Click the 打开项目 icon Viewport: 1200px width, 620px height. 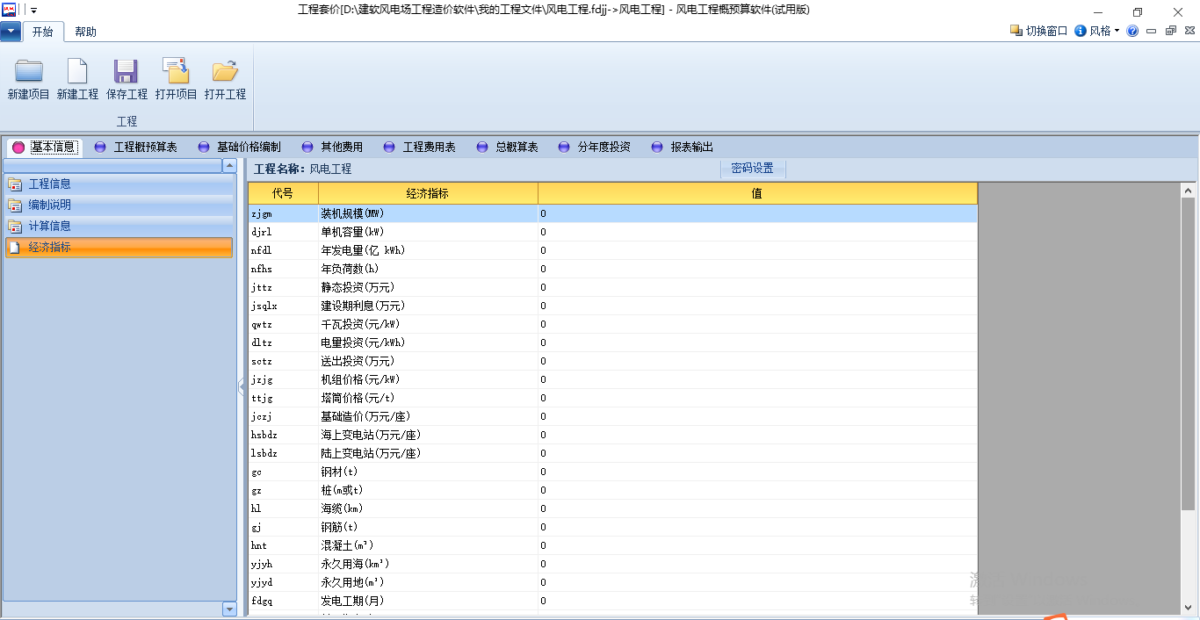[x=176, y=70]
